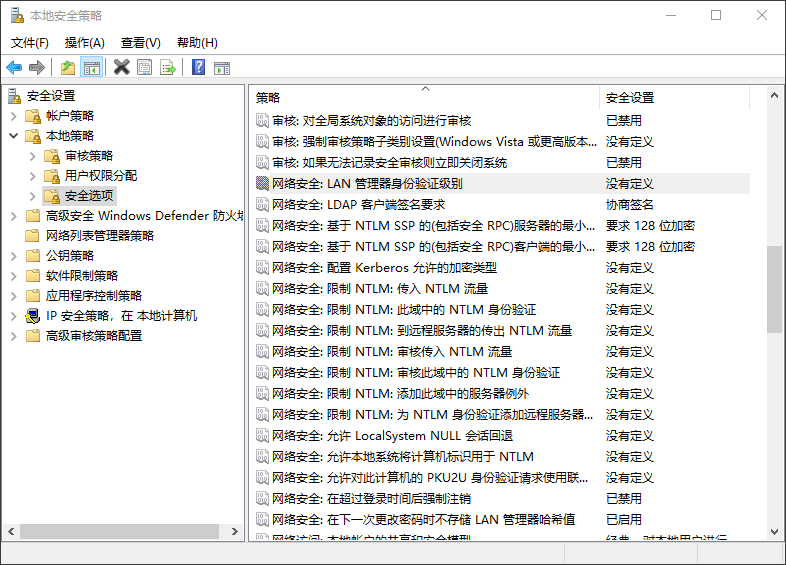Screen dimensions: 786x565
Task: Expand the 公钥策略 tree node
Action: pos(14,256)
